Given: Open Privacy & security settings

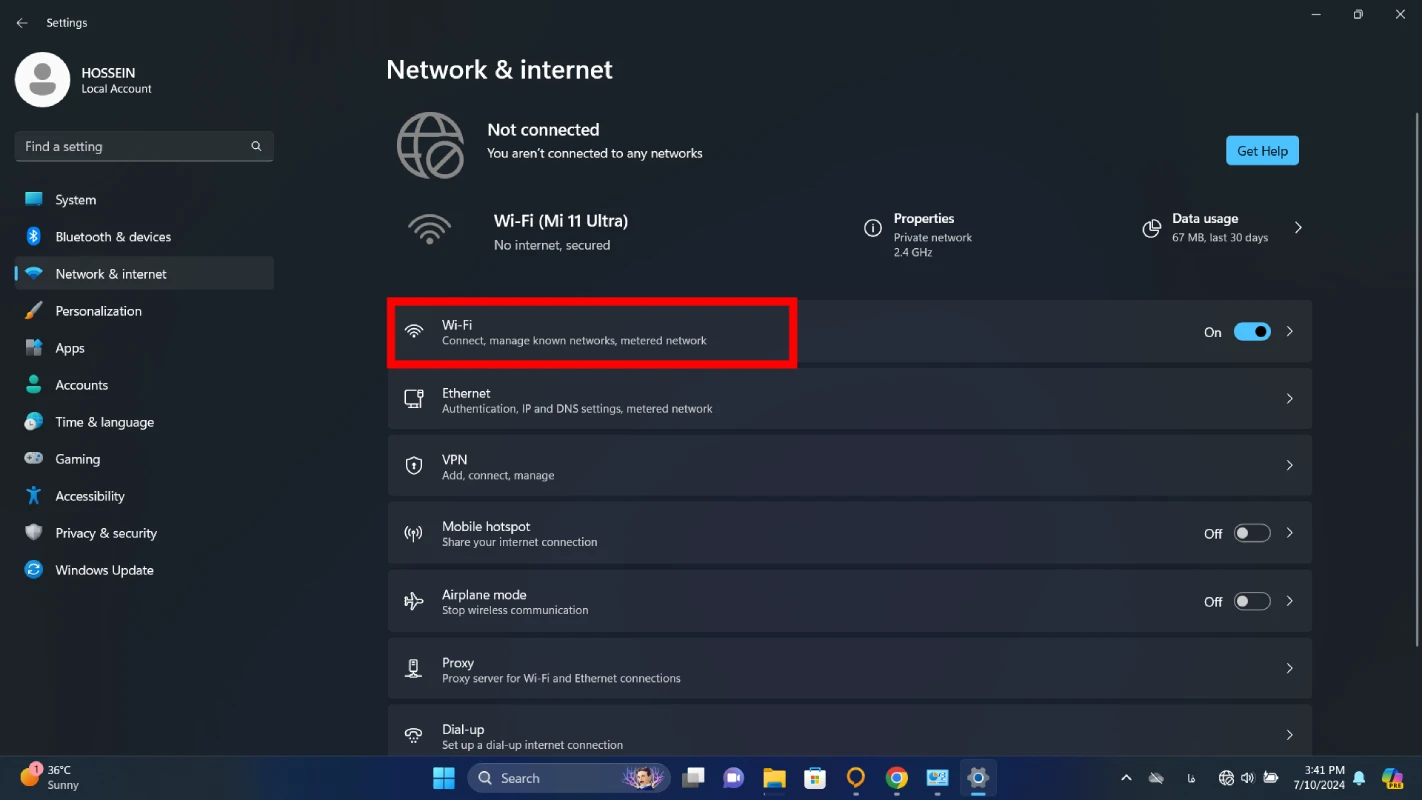Looking at the screenshot, I should (105, 533).
